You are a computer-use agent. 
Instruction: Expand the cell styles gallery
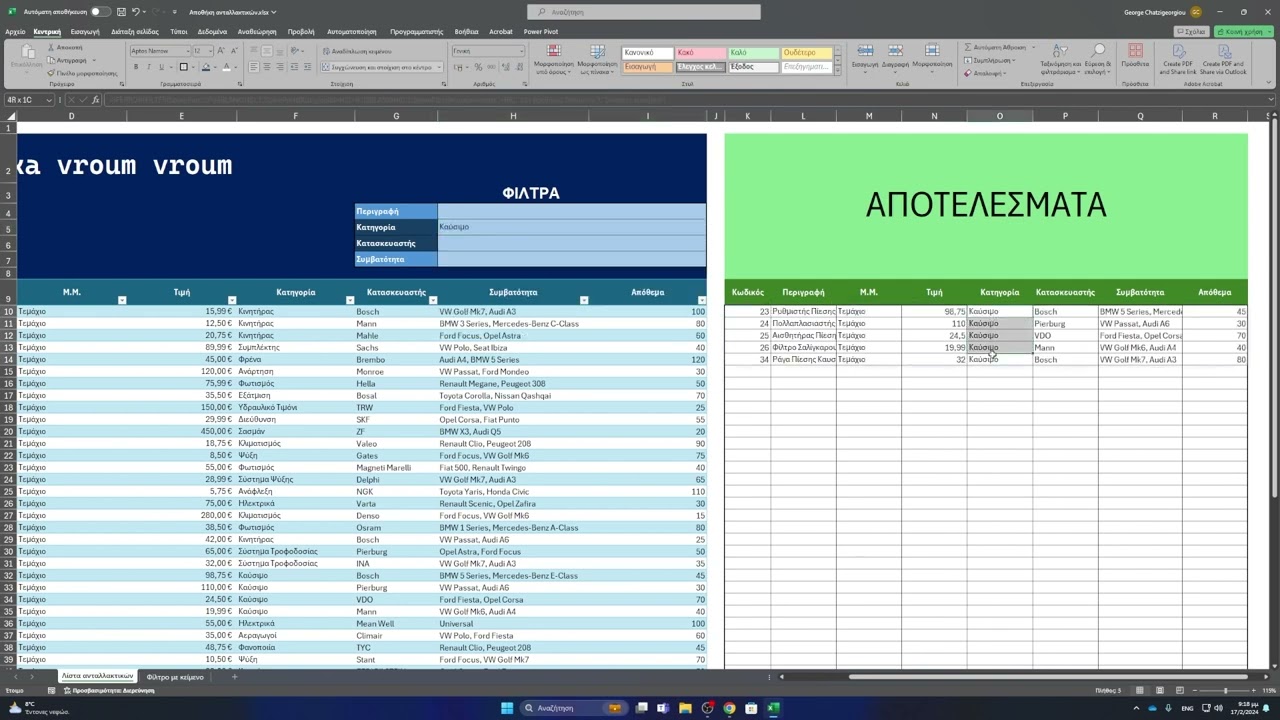coord(838,70)
